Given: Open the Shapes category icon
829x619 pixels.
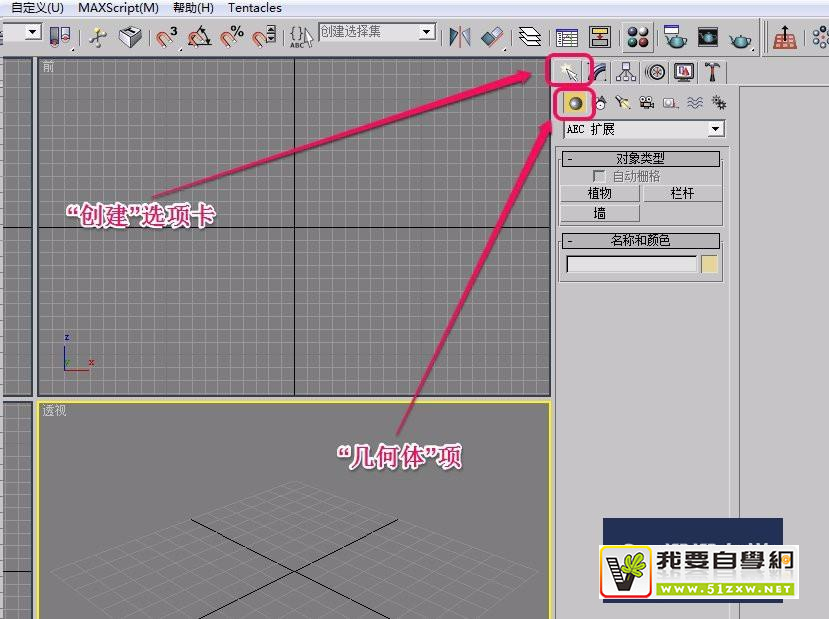Looking at the screenshot, I should pyautogui.click(x=600, y=102).
